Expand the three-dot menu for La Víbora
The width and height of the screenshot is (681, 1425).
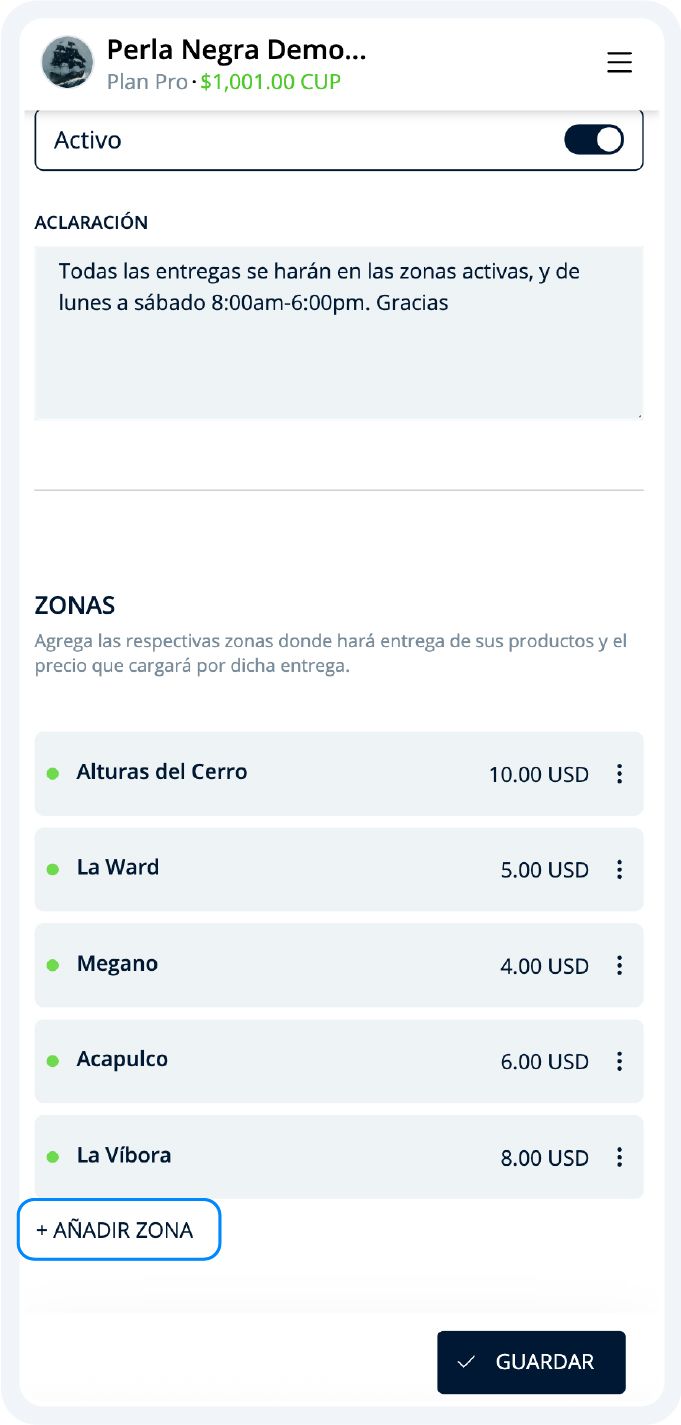click(x=619, y=1157)
